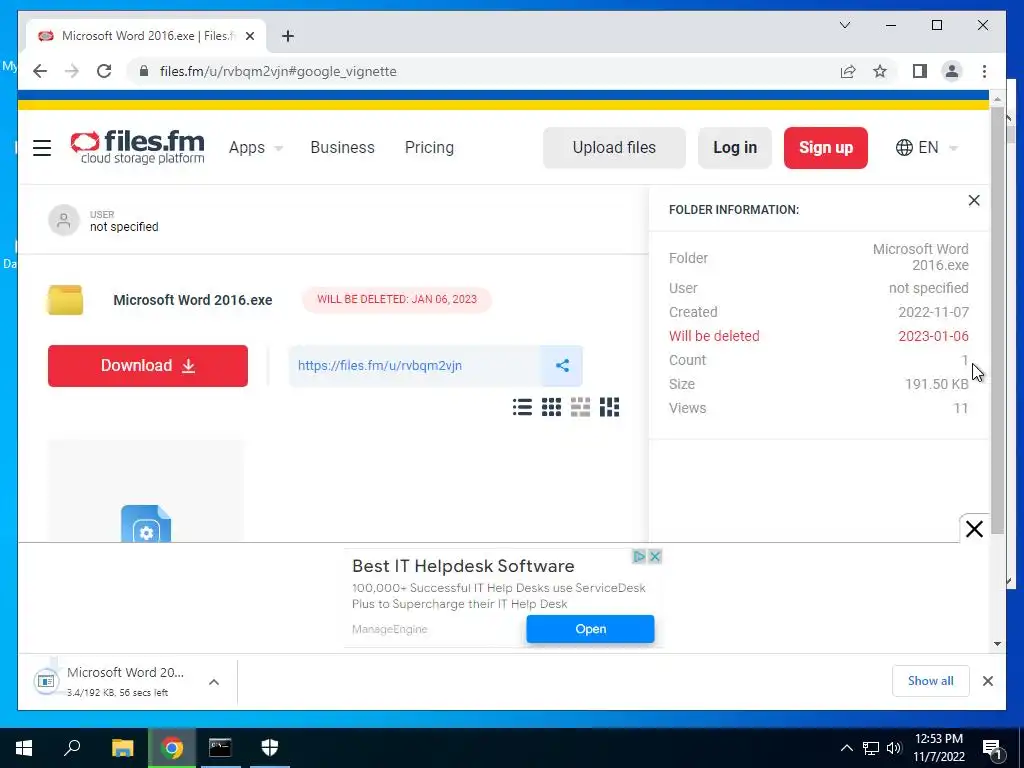View site lock information icon

tap(144, 71)
